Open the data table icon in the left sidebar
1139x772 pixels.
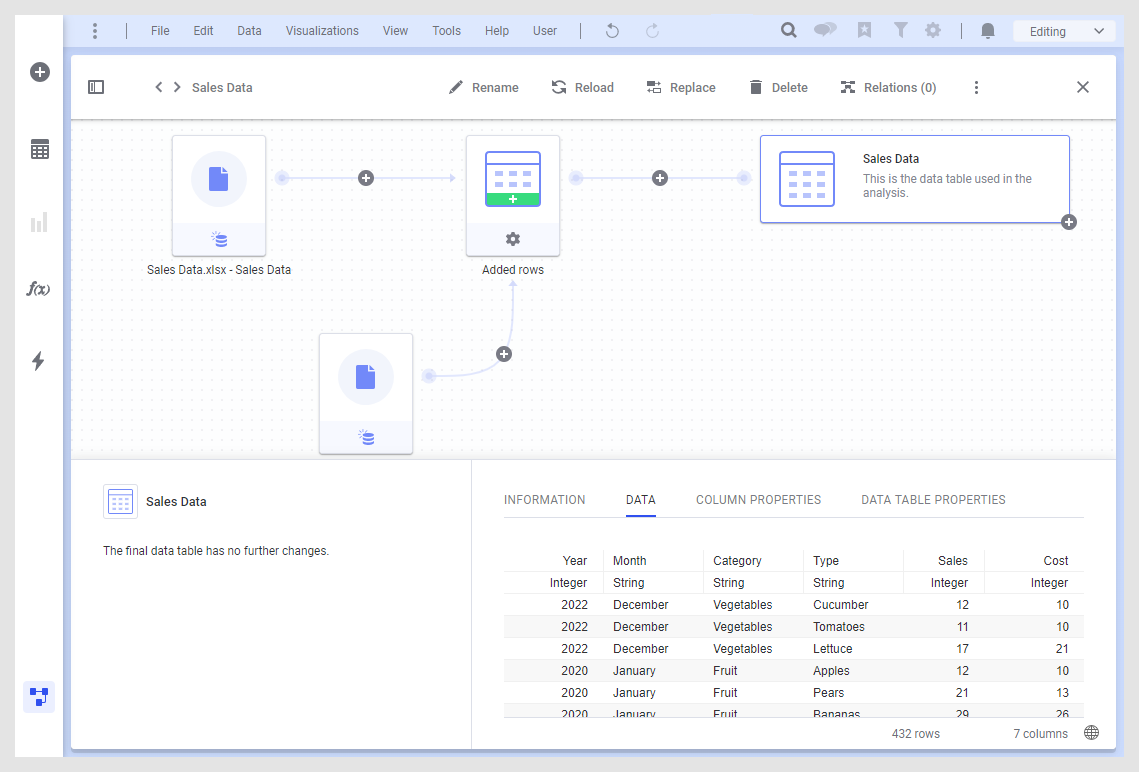(40, 150)
